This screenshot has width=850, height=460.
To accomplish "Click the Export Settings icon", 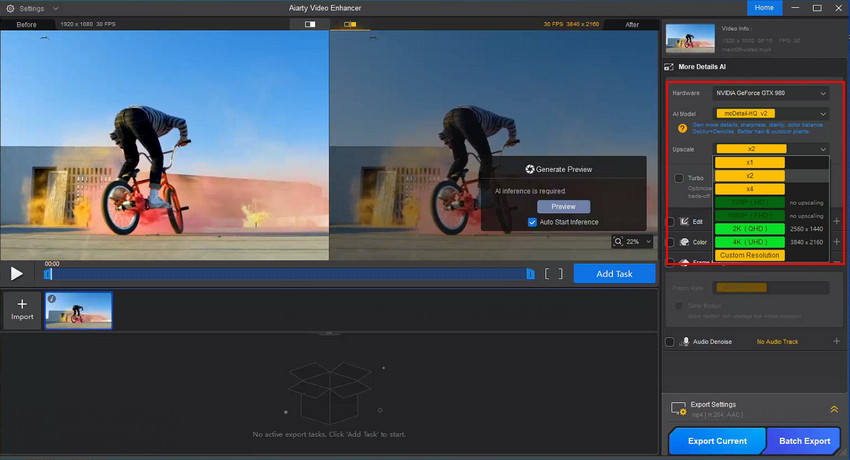I will click(x=678, y=409).
